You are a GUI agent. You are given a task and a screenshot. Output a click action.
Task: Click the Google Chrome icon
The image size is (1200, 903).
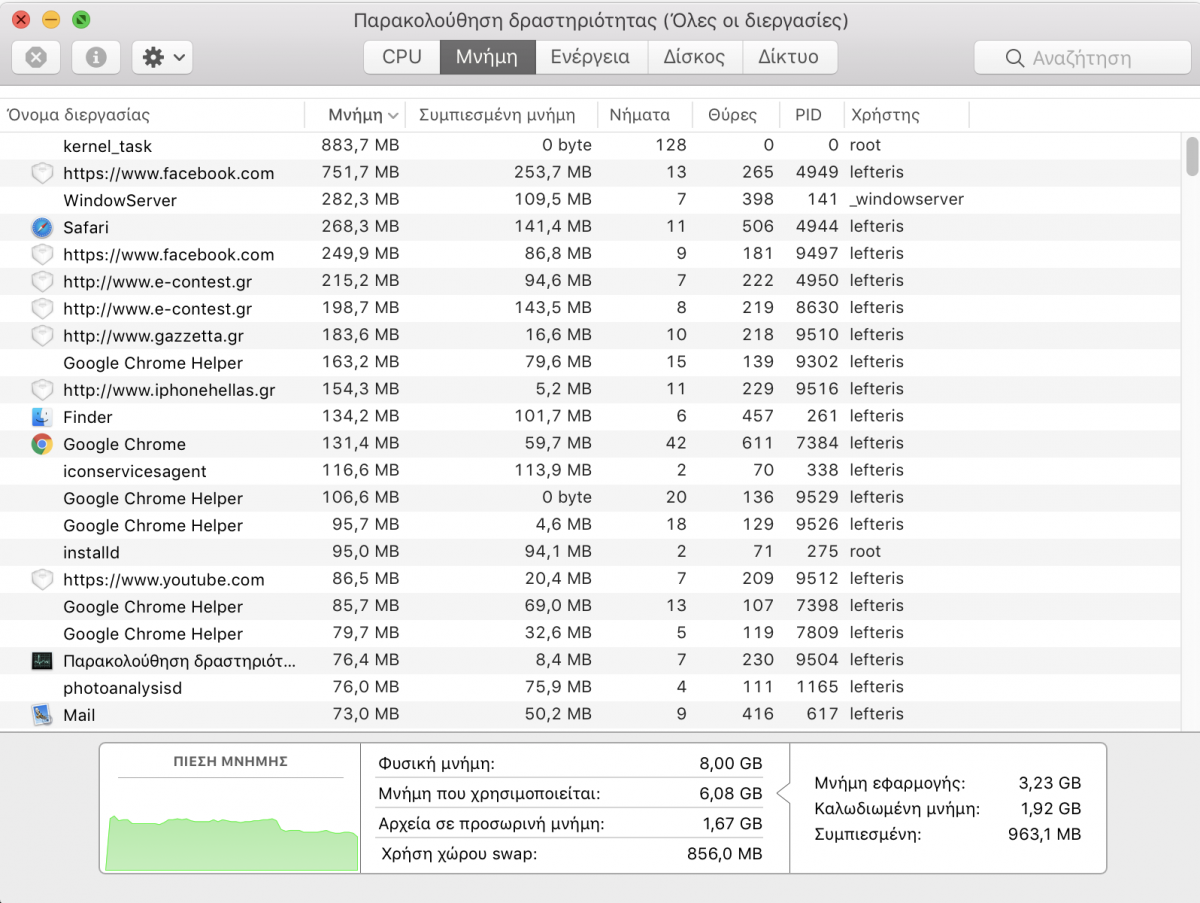click(x=42, y=444)
